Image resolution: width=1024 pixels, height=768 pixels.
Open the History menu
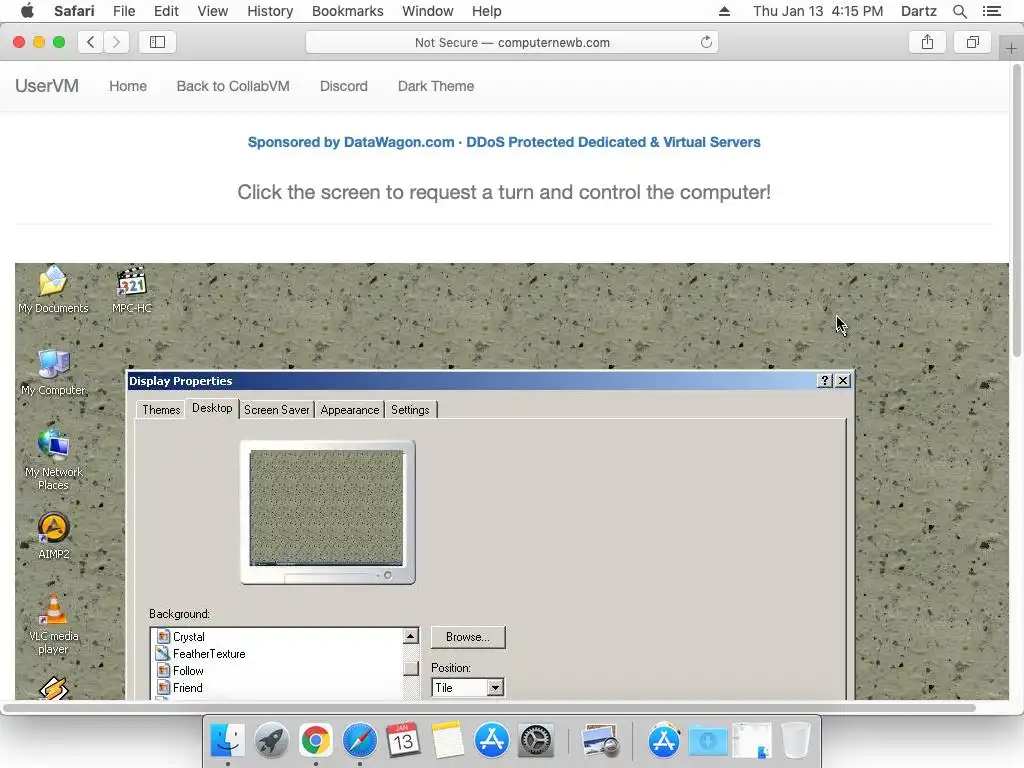270,11
